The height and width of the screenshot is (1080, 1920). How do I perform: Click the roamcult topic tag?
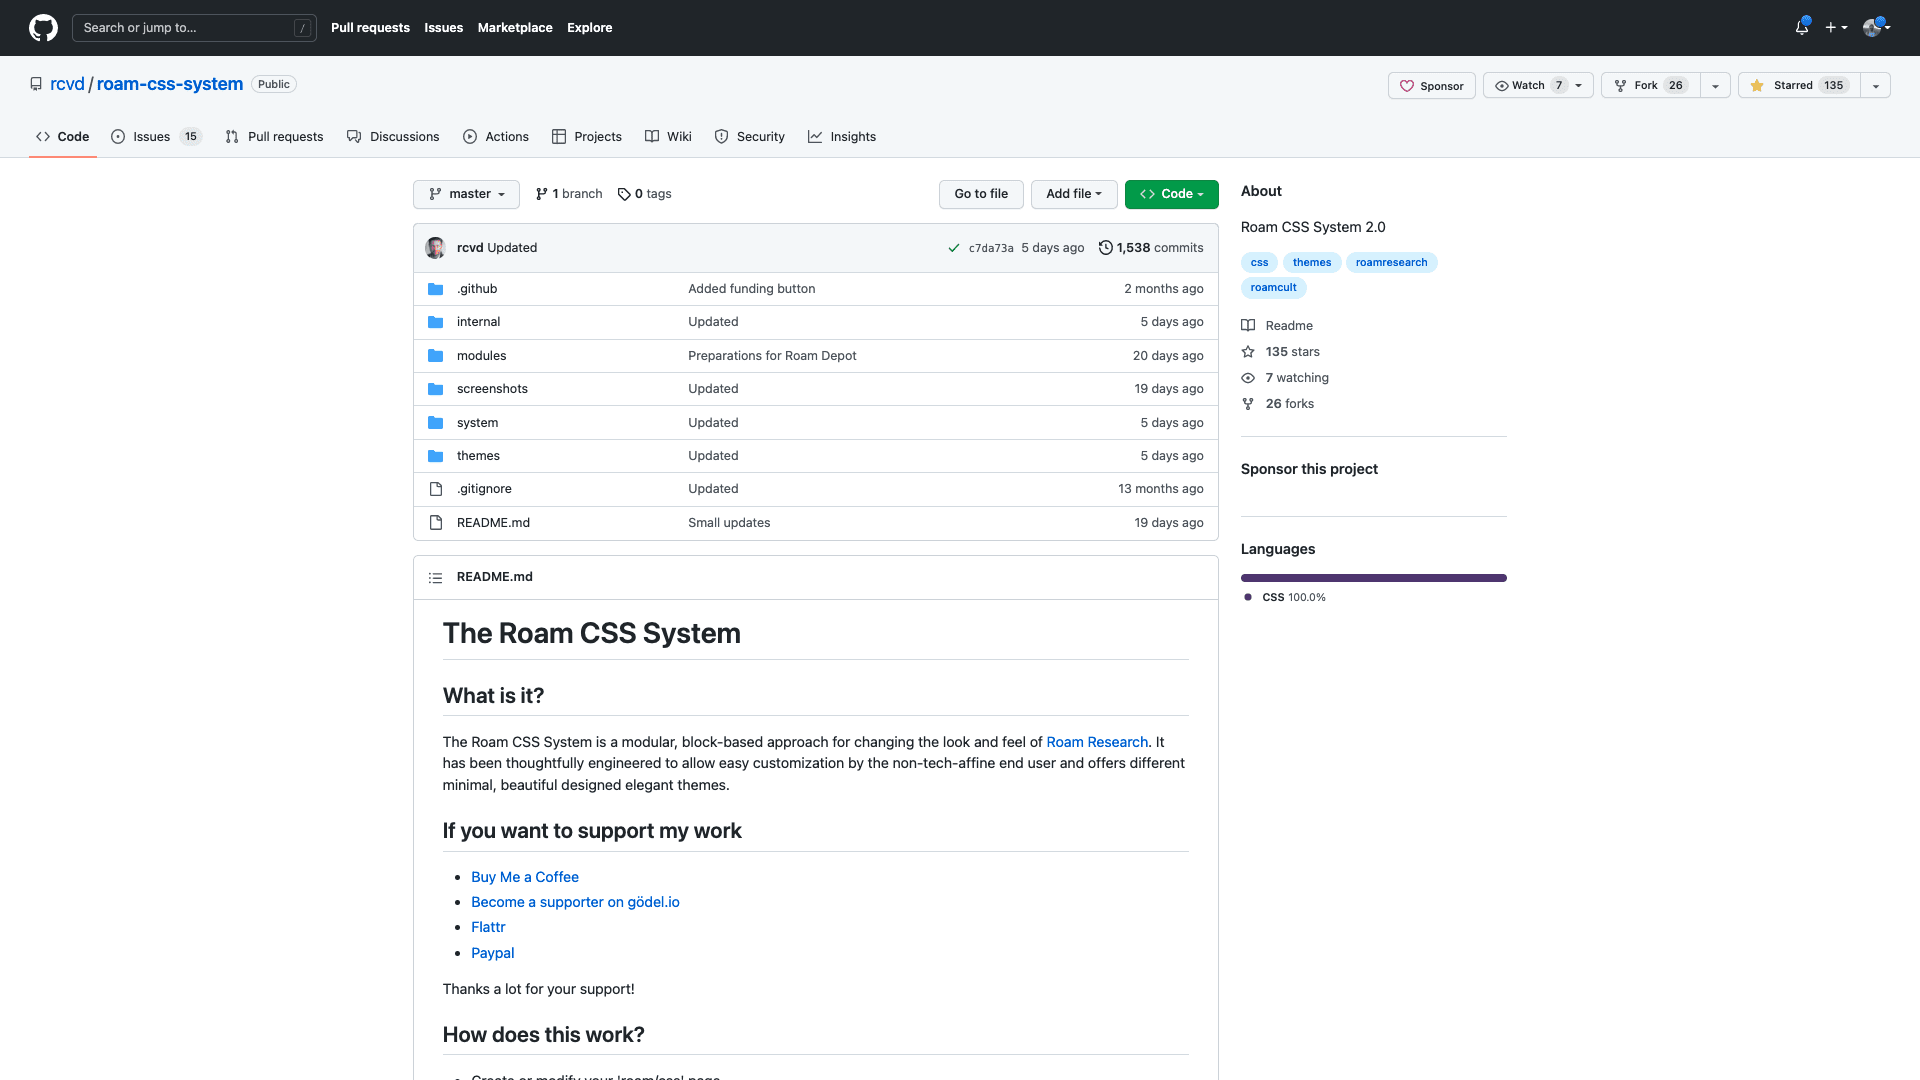pos(1273,288)
